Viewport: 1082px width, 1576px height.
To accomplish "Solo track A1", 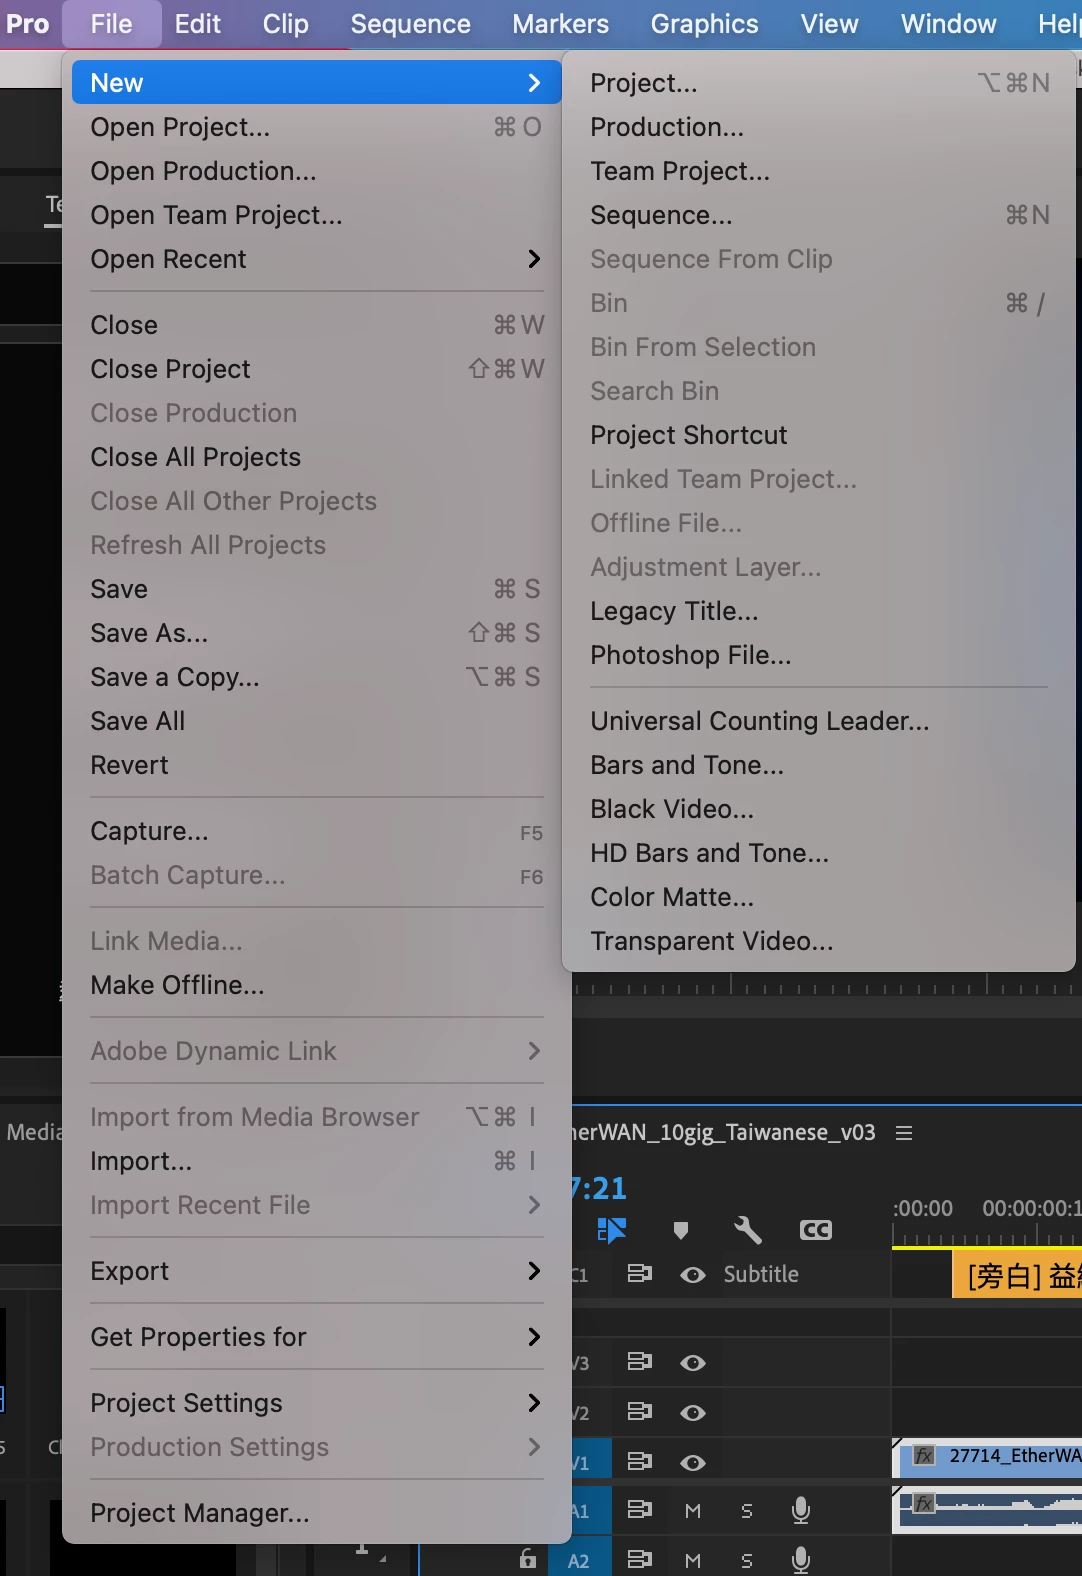I will point(746,1511).
